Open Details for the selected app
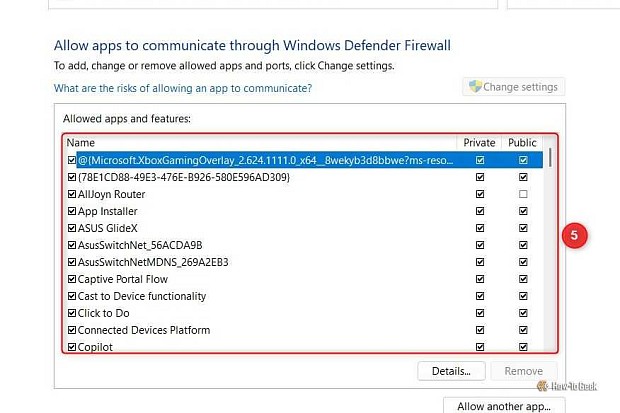This screenshot has height=413, width=620. coord(451,371)
